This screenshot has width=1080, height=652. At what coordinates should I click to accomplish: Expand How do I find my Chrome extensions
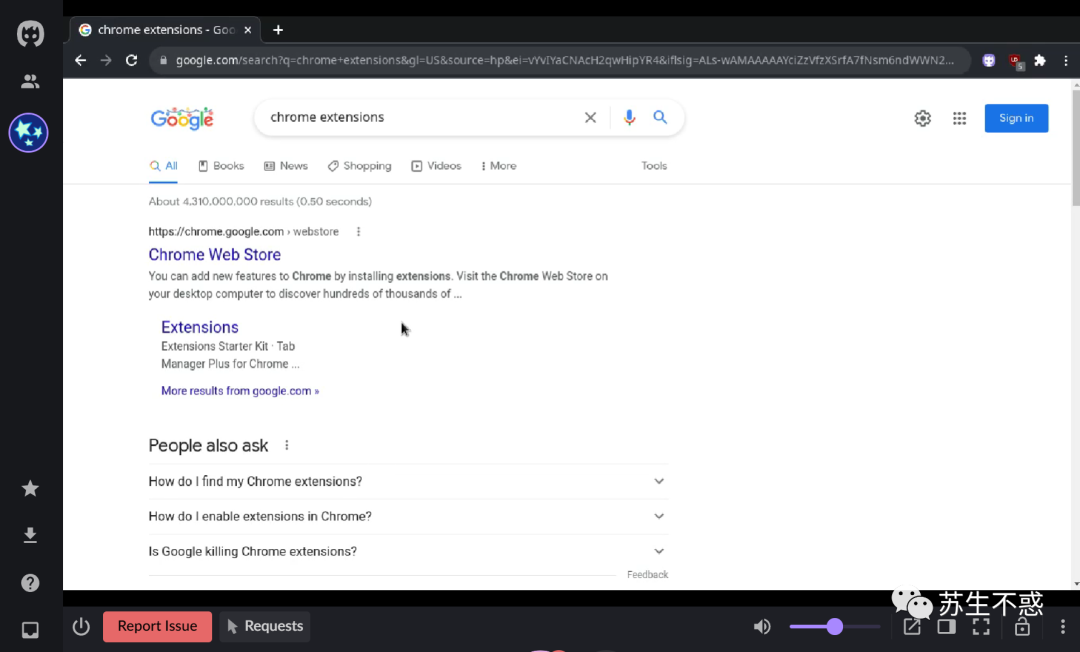[408, 481]
